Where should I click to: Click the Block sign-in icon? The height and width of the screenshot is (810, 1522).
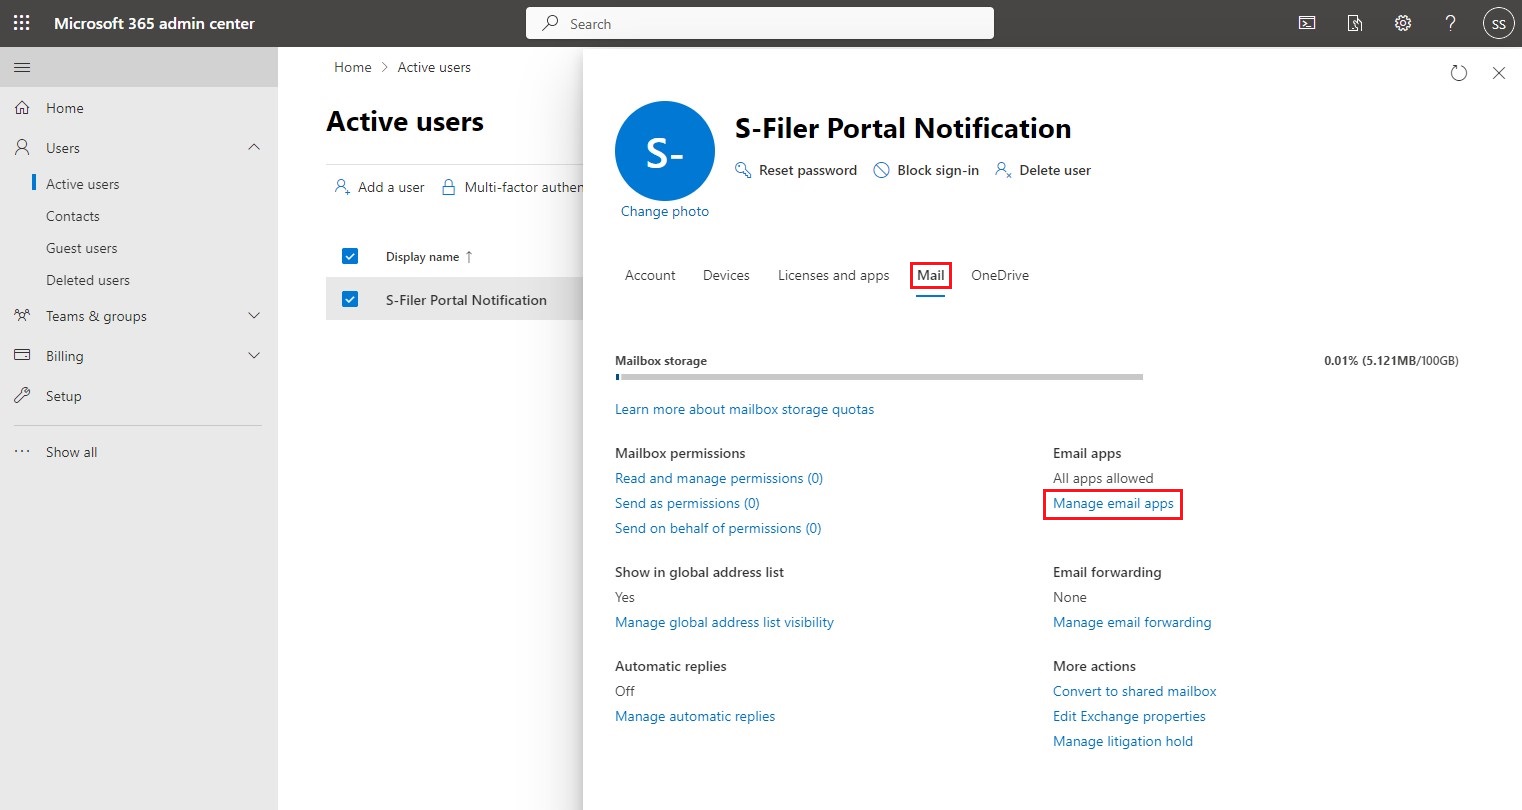pos(881,170)
